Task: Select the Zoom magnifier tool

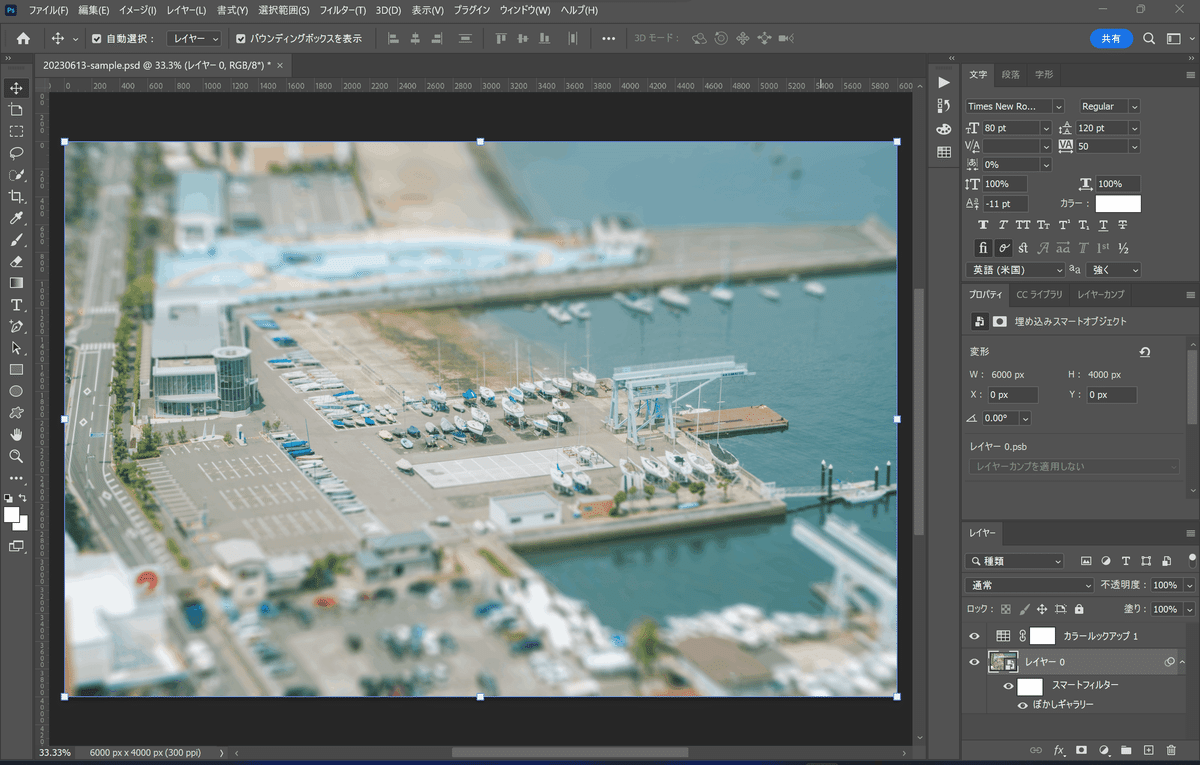Action: click(x=16, y=456)
